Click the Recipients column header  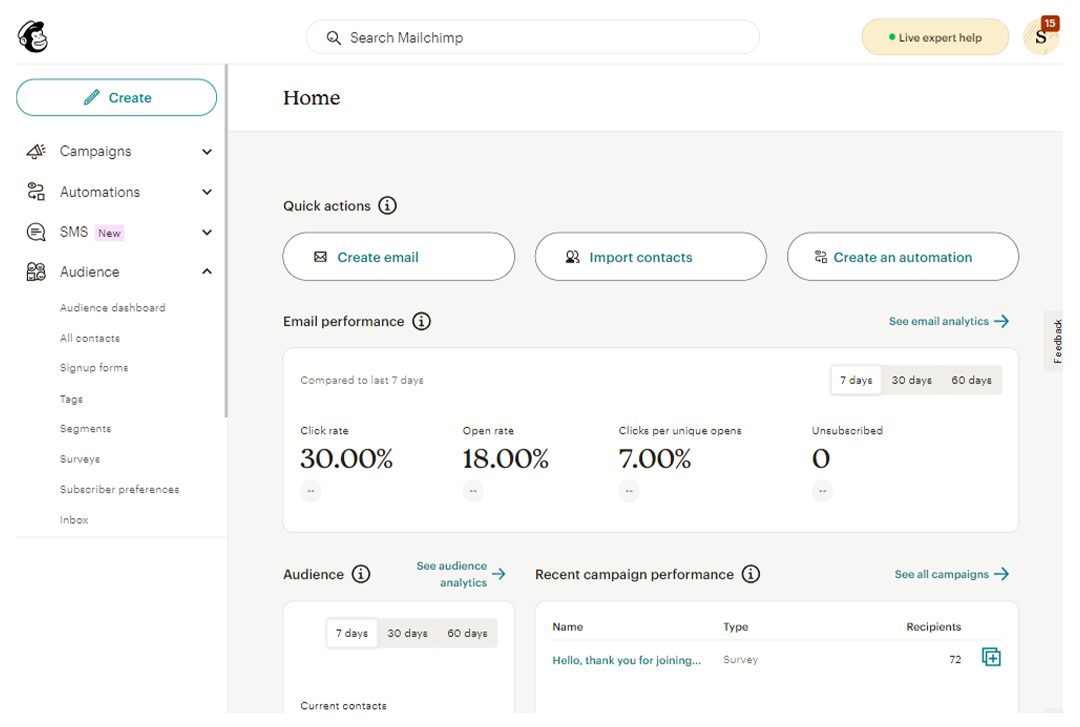coord(933,626)
